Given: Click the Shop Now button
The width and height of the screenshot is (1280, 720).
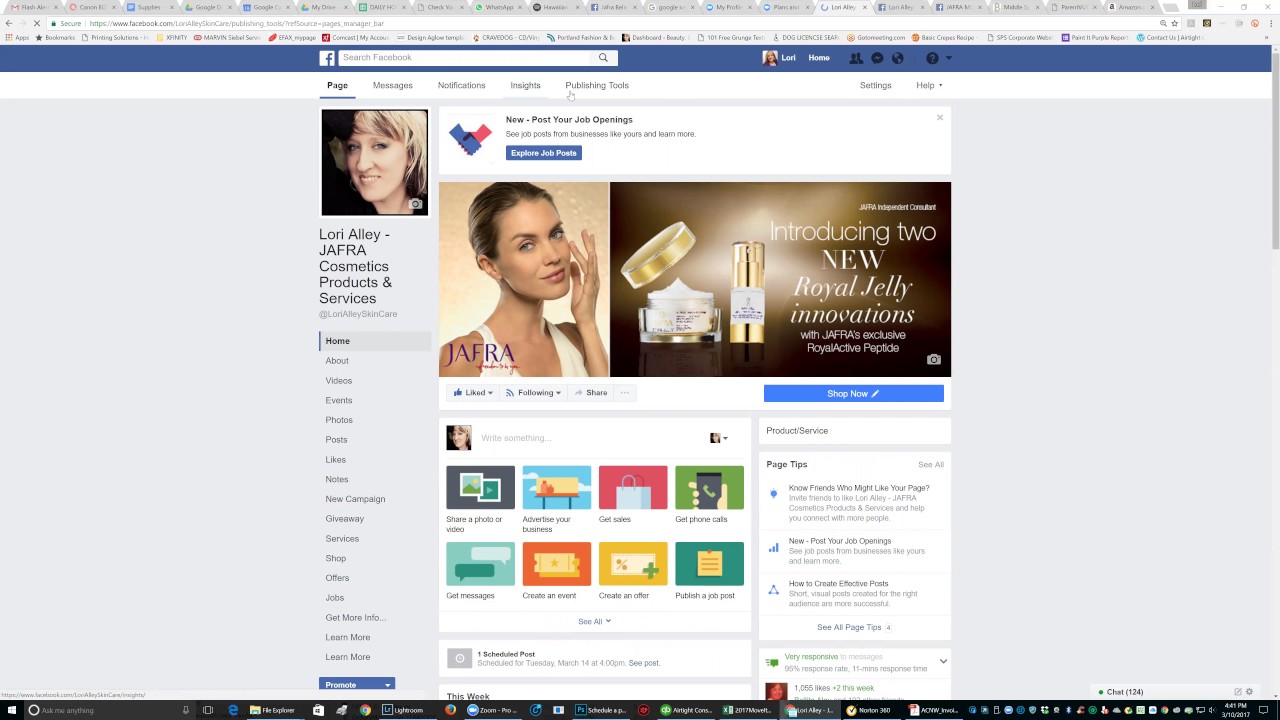Looking at the screenshot, I should tap(853, 393).
